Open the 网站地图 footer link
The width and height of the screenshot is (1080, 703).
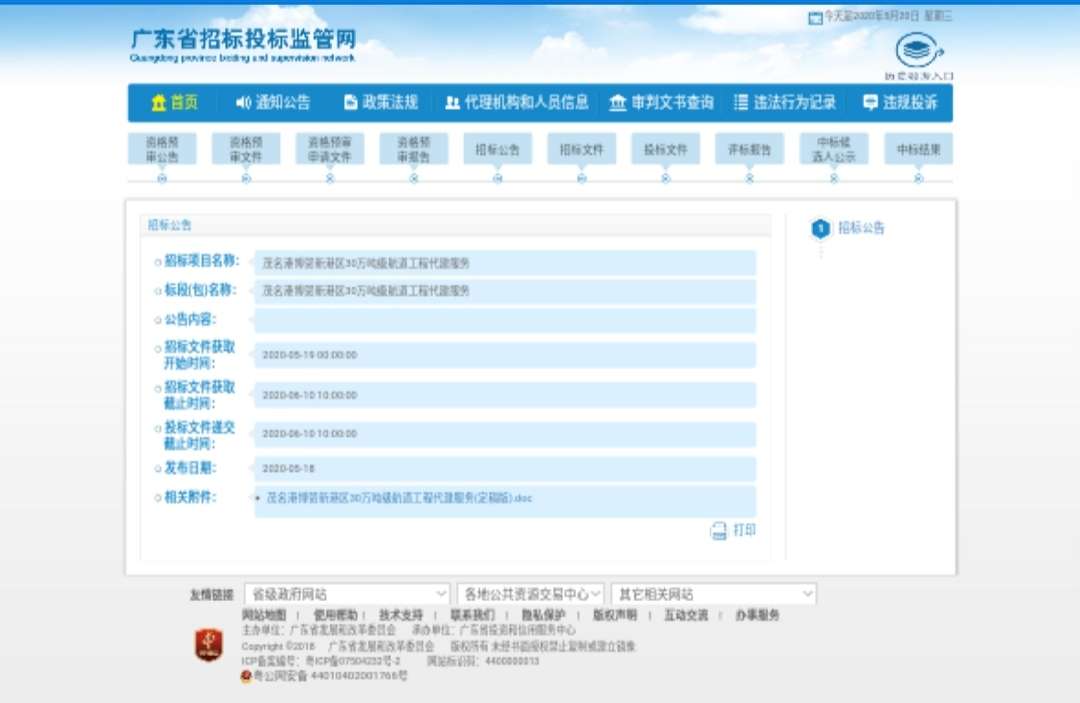pyautogui.click(x=264, y=615)
